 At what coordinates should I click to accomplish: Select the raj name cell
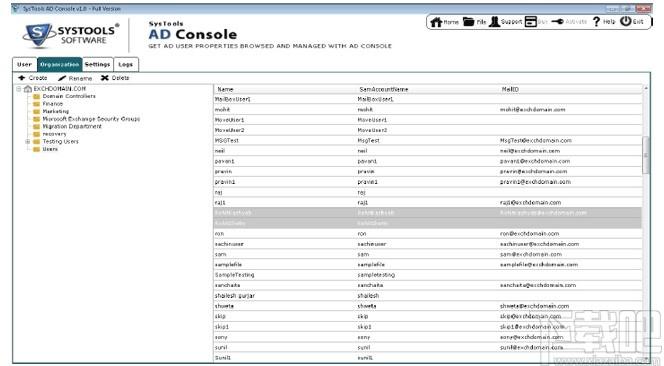[219, 192]
